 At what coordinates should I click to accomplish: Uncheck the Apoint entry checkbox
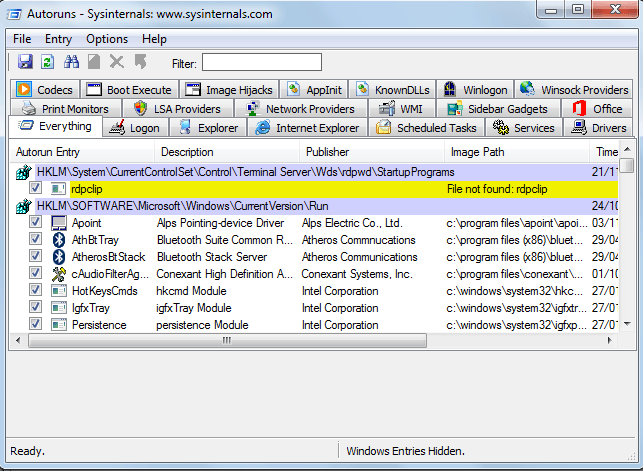pyautogui.click(x=35, y=222)
